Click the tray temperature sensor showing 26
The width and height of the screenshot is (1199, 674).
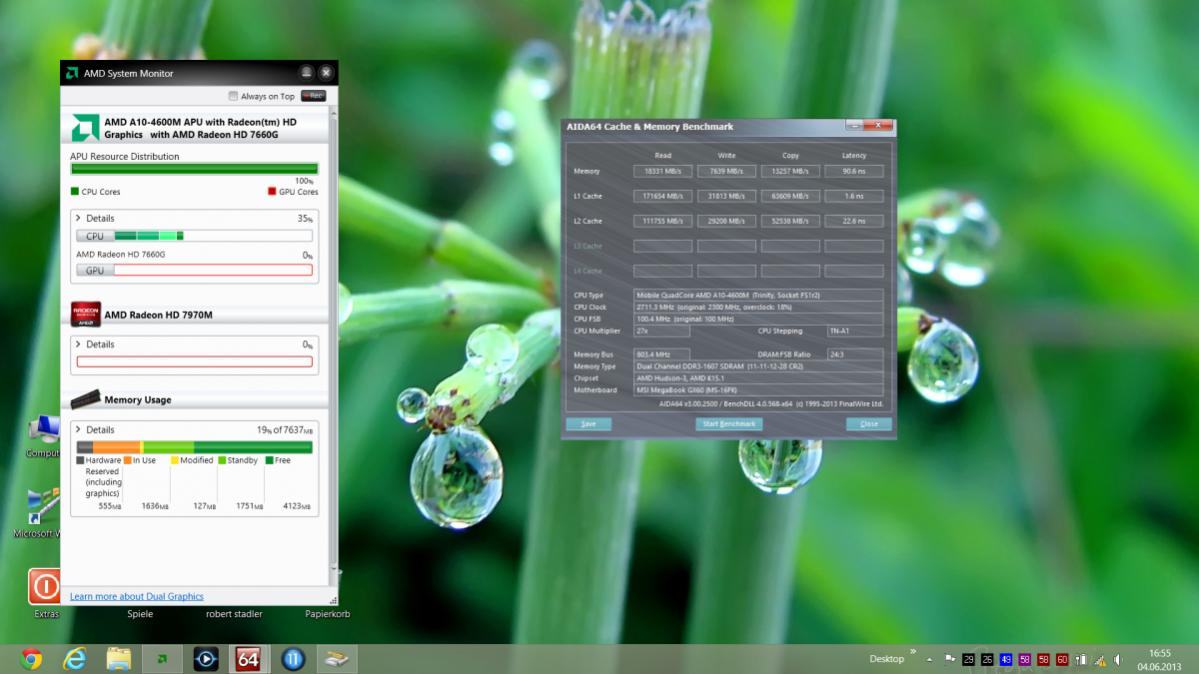[987, 659]
